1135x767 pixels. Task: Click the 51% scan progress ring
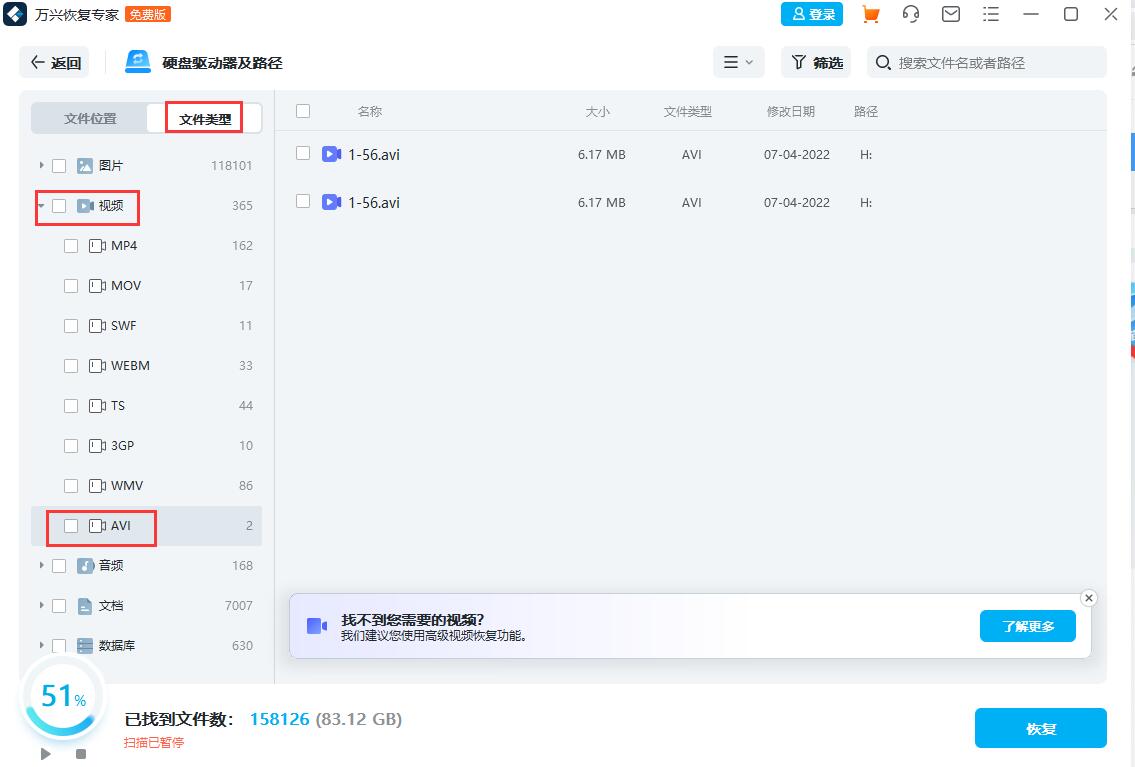click(64, 697)
